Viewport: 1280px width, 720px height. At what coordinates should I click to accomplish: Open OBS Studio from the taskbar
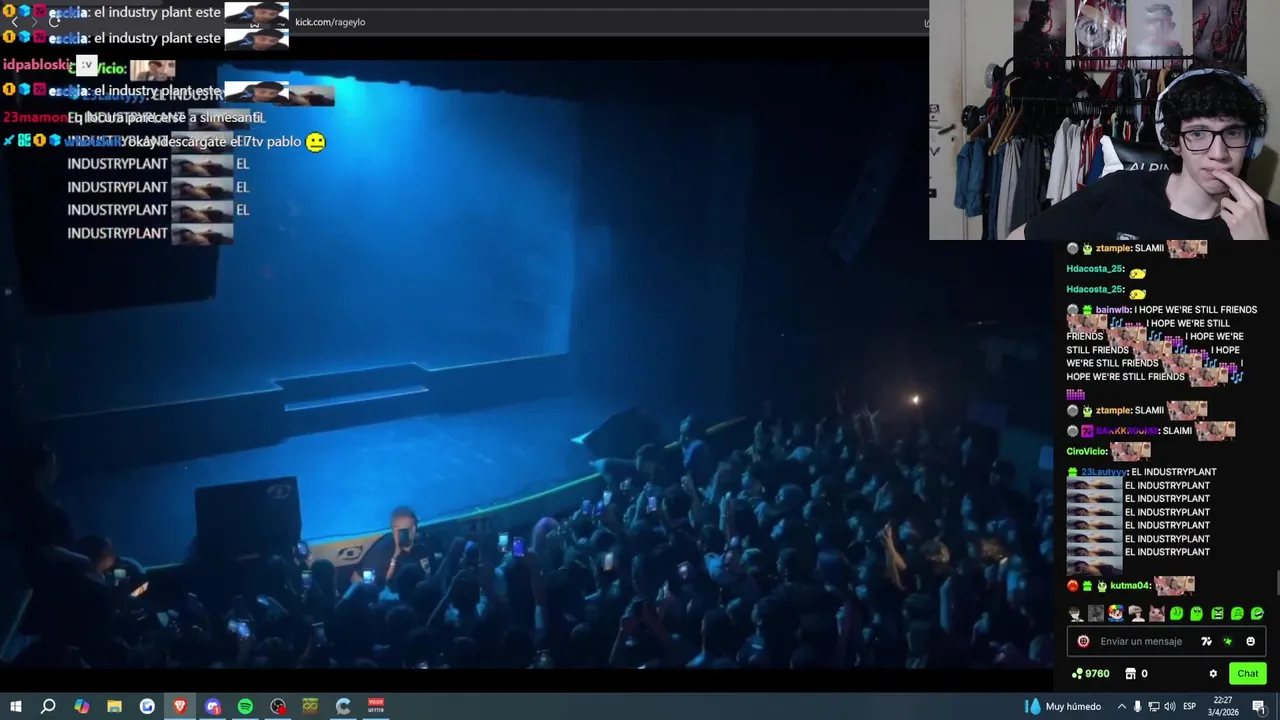click(x=278, y=706)
